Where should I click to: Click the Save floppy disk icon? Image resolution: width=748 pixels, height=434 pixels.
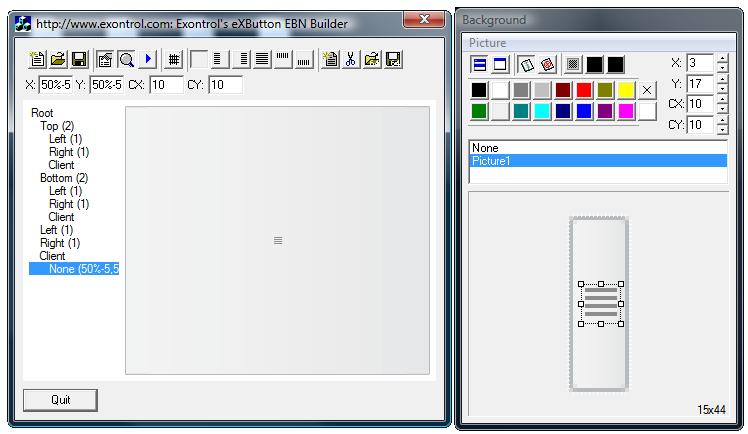[x=78, y=60]
